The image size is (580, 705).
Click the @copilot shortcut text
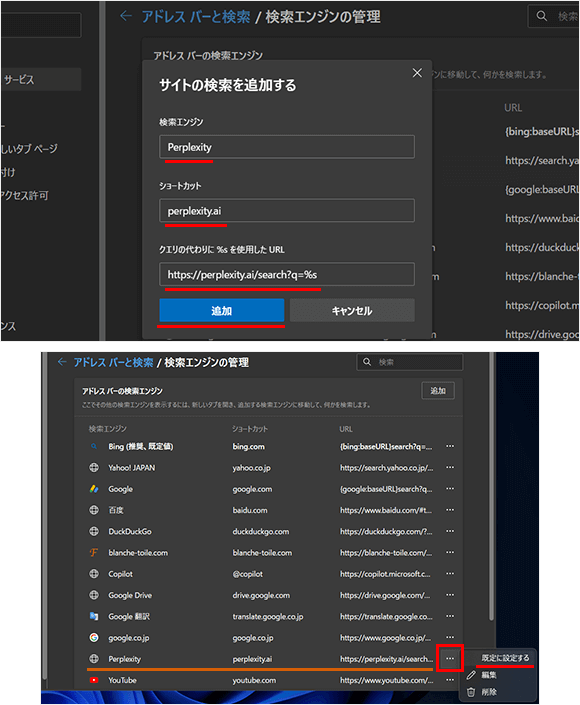click(247, 574)
